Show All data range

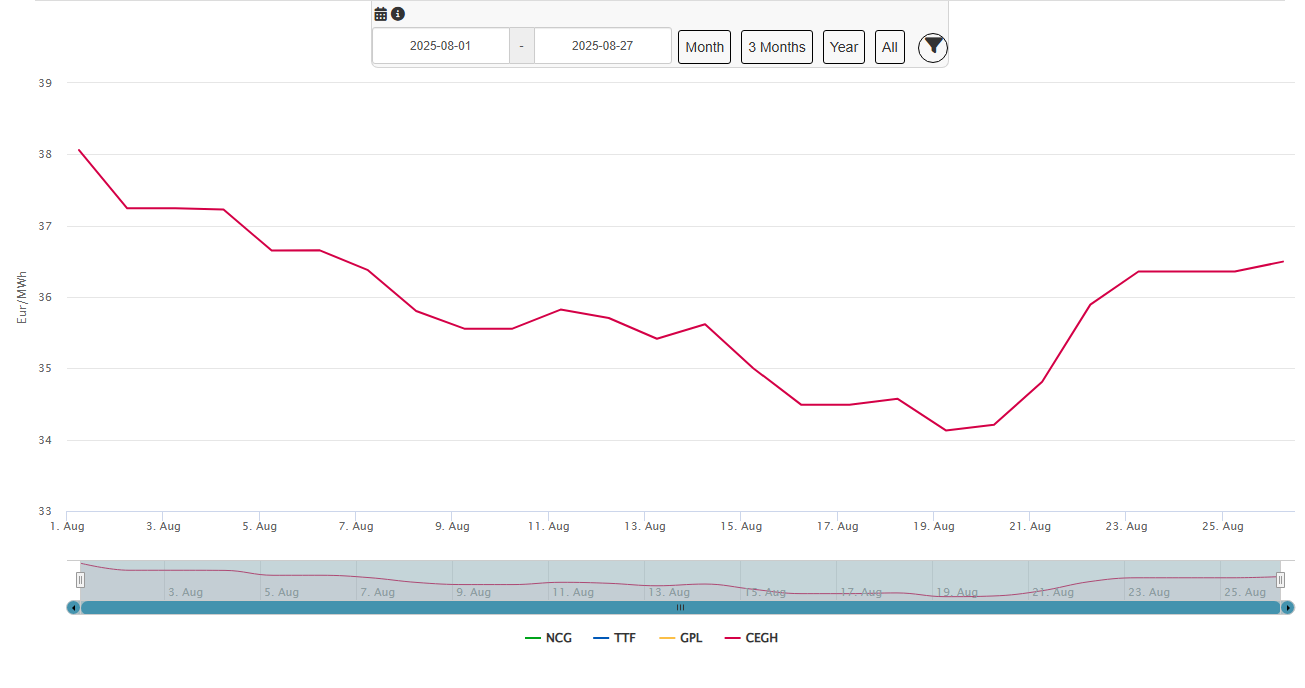(x=889, y=47)
